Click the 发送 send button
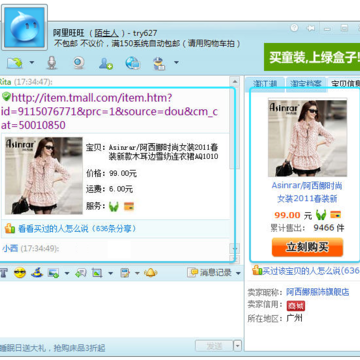Viewport: 360px width, 360px height. click(214, 346)
